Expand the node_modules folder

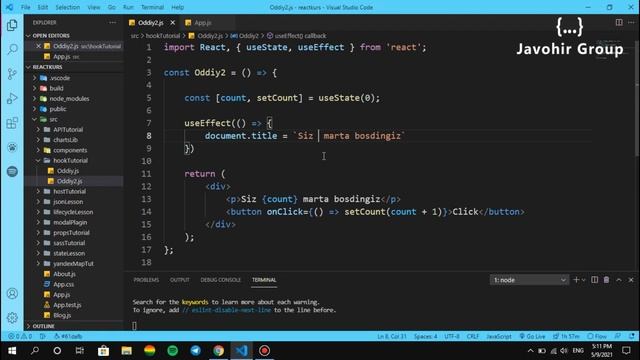pos(69,99)
